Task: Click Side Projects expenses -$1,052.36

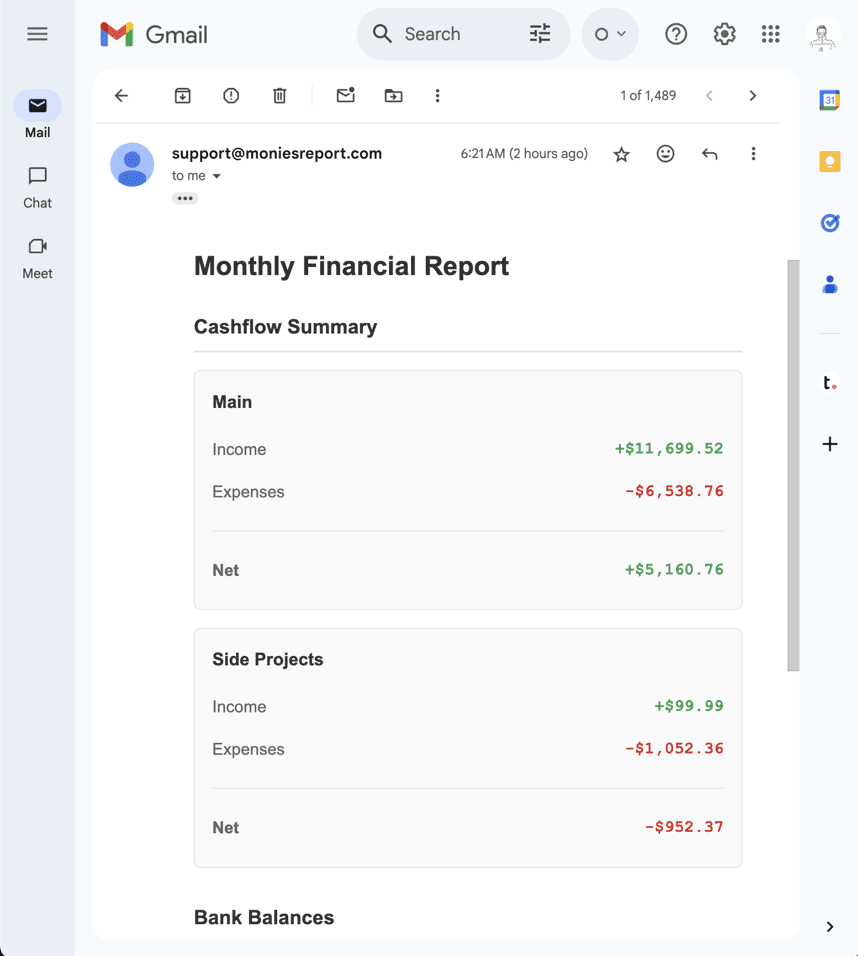Action: (674, 749)
